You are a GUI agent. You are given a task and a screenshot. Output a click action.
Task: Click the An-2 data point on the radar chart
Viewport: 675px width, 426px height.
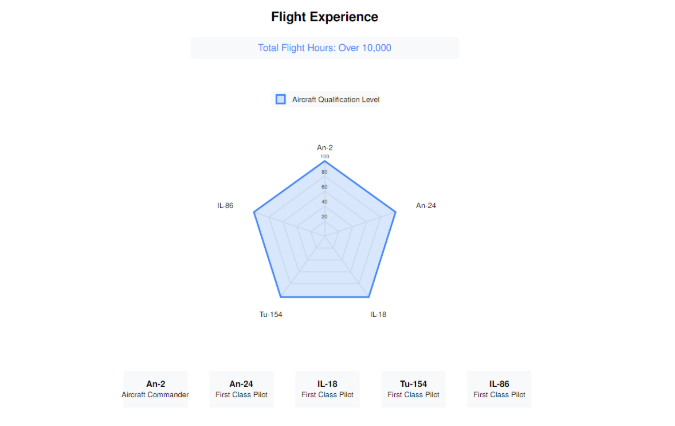click(x=325, y=161)
